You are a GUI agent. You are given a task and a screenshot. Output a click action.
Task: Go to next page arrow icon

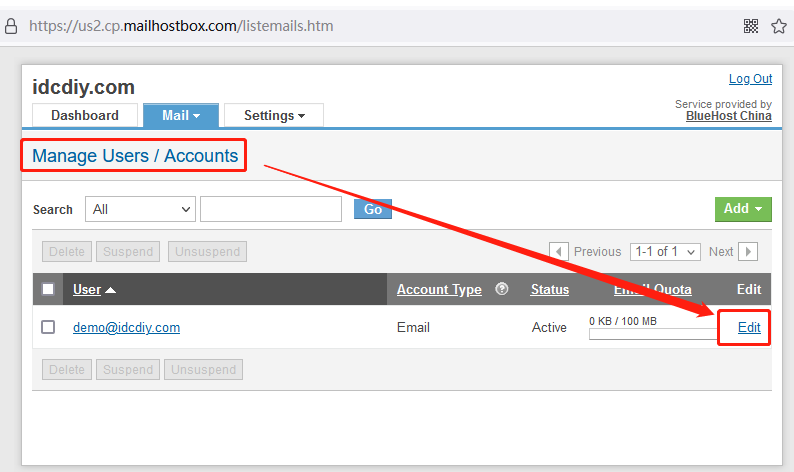click(748, 252)
